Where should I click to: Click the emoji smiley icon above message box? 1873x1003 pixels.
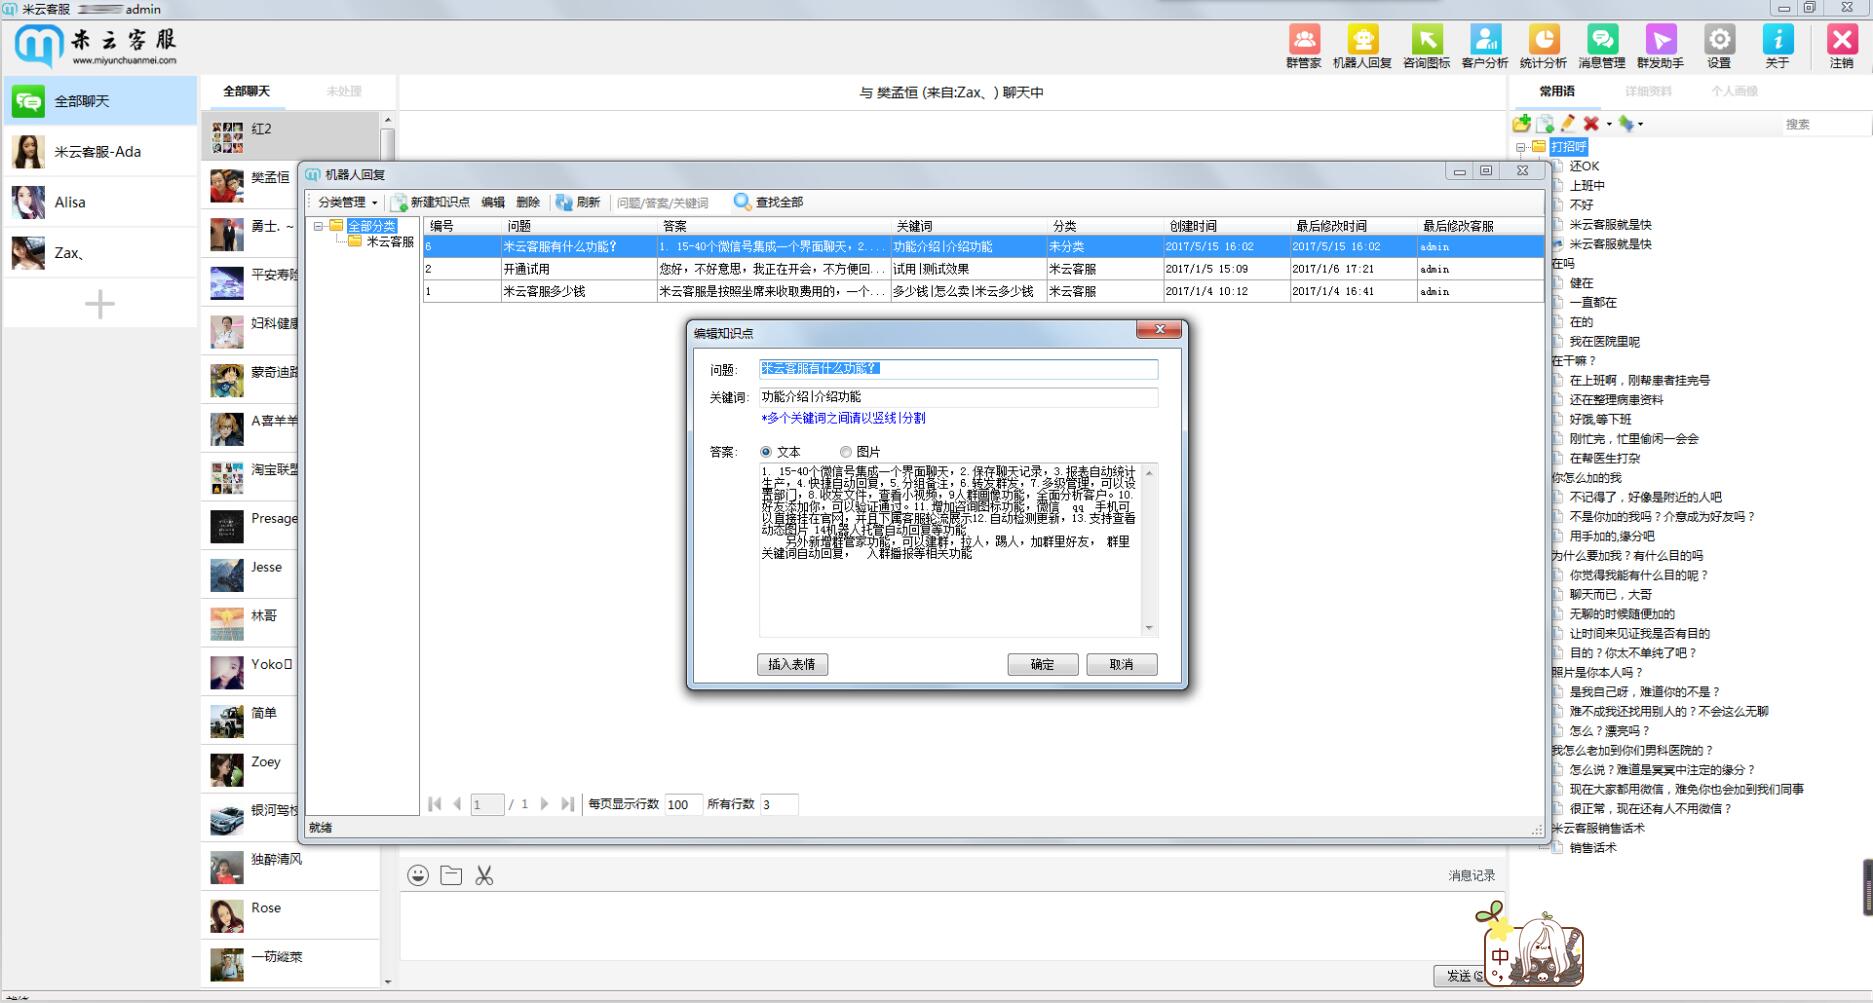418,875
